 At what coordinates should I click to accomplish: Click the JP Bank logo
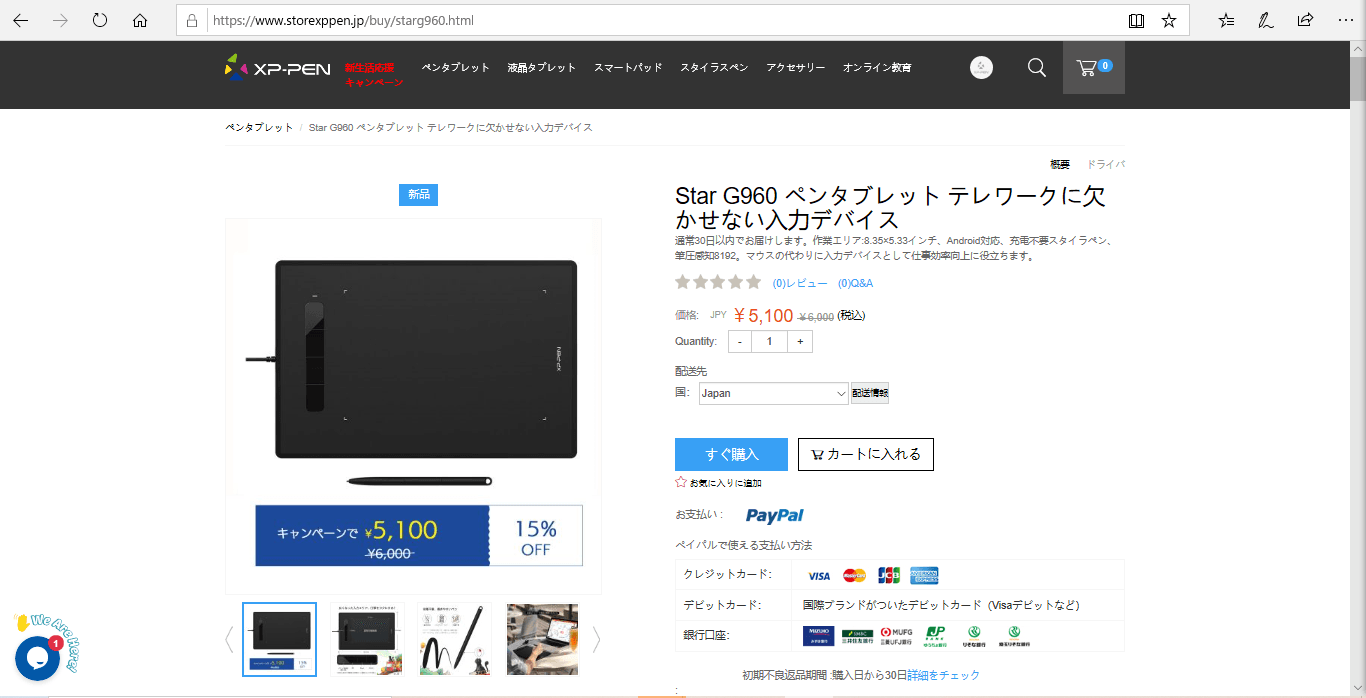tap(935, 636)
